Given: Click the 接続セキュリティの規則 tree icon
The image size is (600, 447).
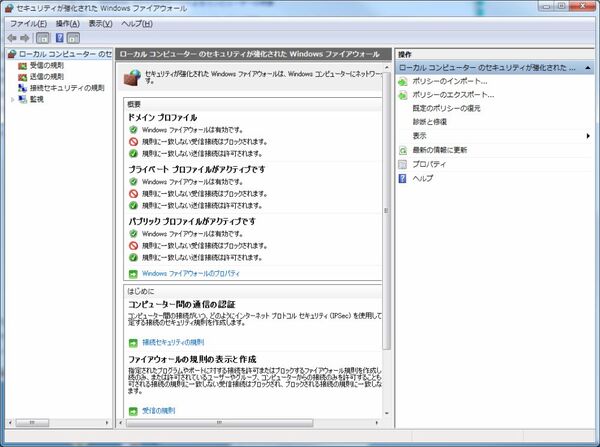Looking at the screenshot, I should [x=23, y=88].
